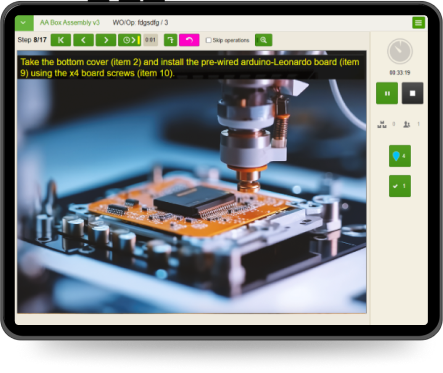443x373 pixels.
Task: Click the checkmark button showing 1
Action: pos(400,186)
